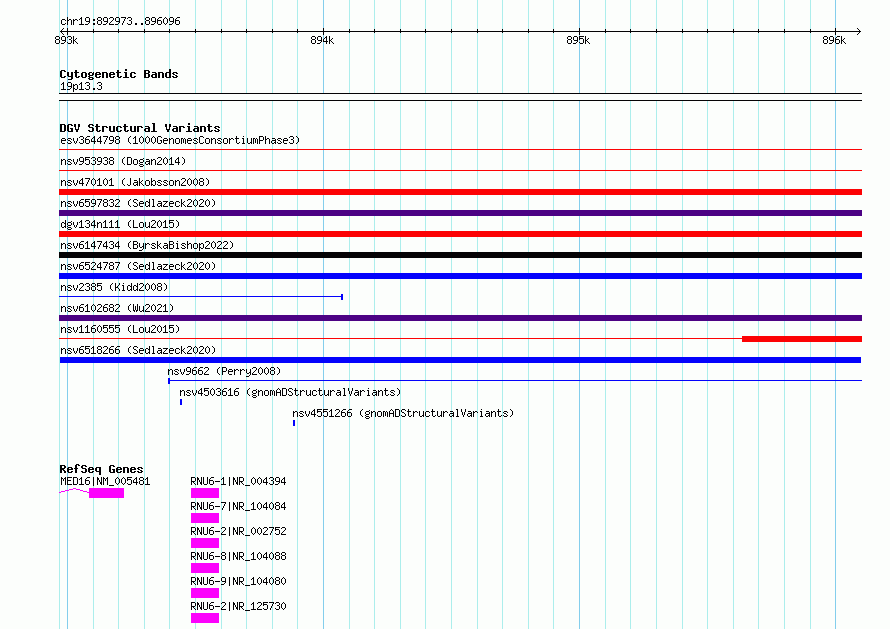This screenshot has width=890, height=629.
Task: Select the nsv1160555 (Lou2015) label
Action: [120, 329]
